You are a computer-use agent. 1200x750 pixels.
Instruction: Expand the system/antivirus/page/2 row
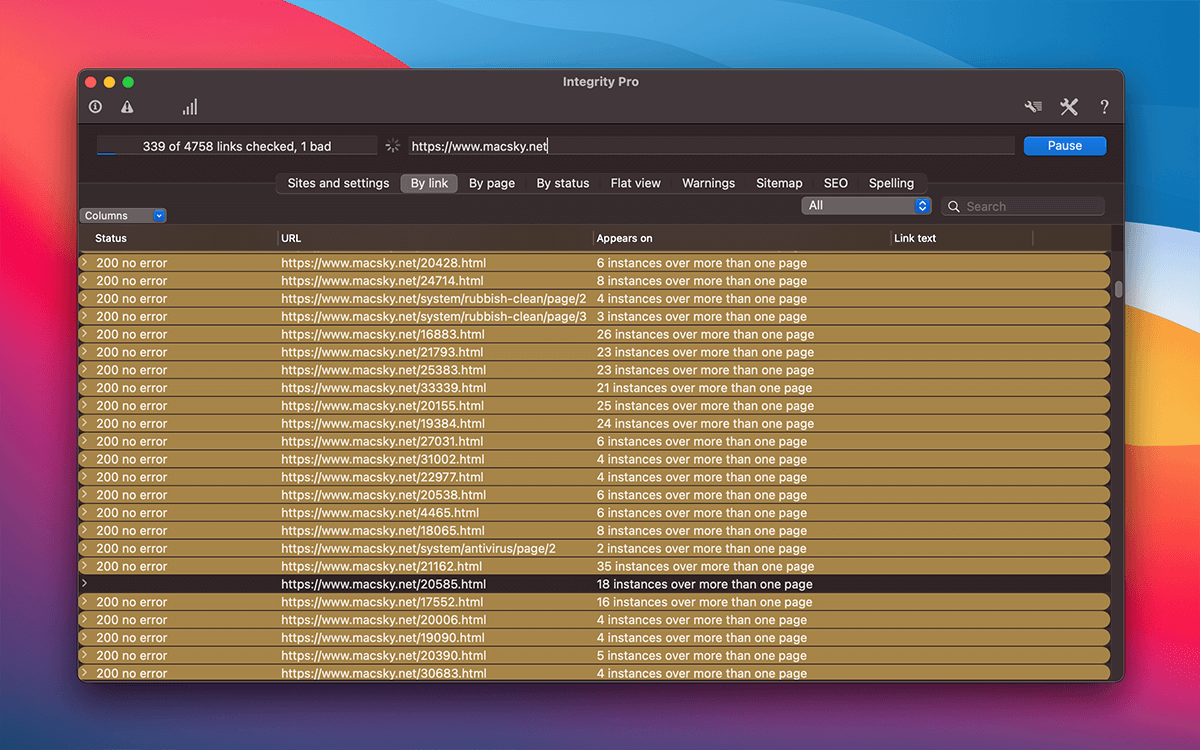84,548
